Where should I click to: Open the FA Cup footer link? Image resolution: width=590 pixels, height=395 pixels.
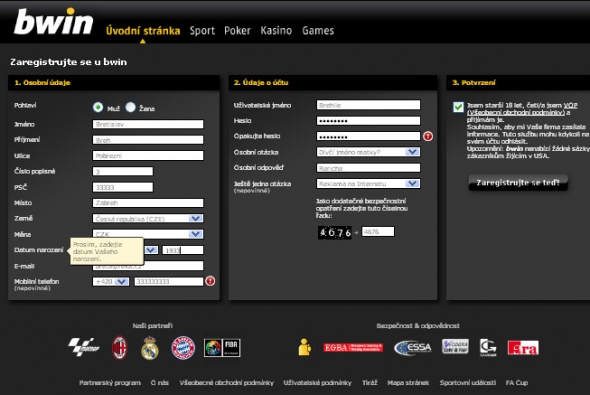click(517, 383)
